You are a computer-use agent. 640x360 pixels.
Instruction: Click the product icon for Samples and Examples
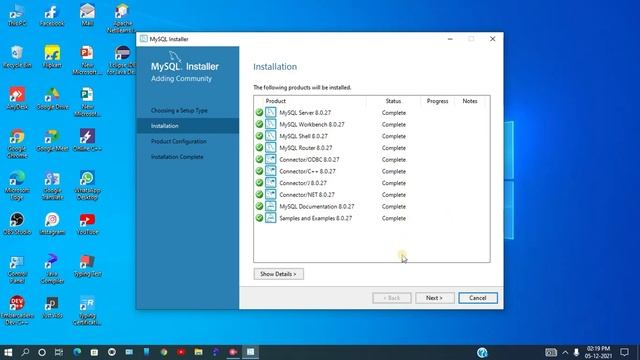[270, 218]
